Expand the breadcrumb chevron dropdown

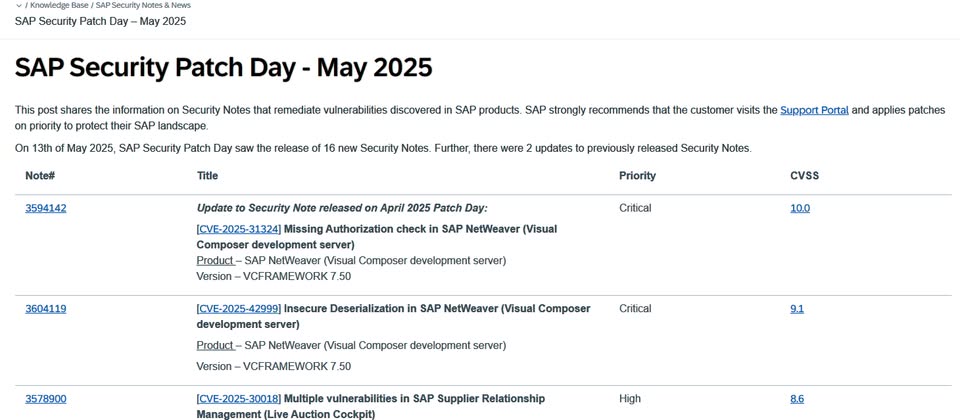click(x=19, y=6)
